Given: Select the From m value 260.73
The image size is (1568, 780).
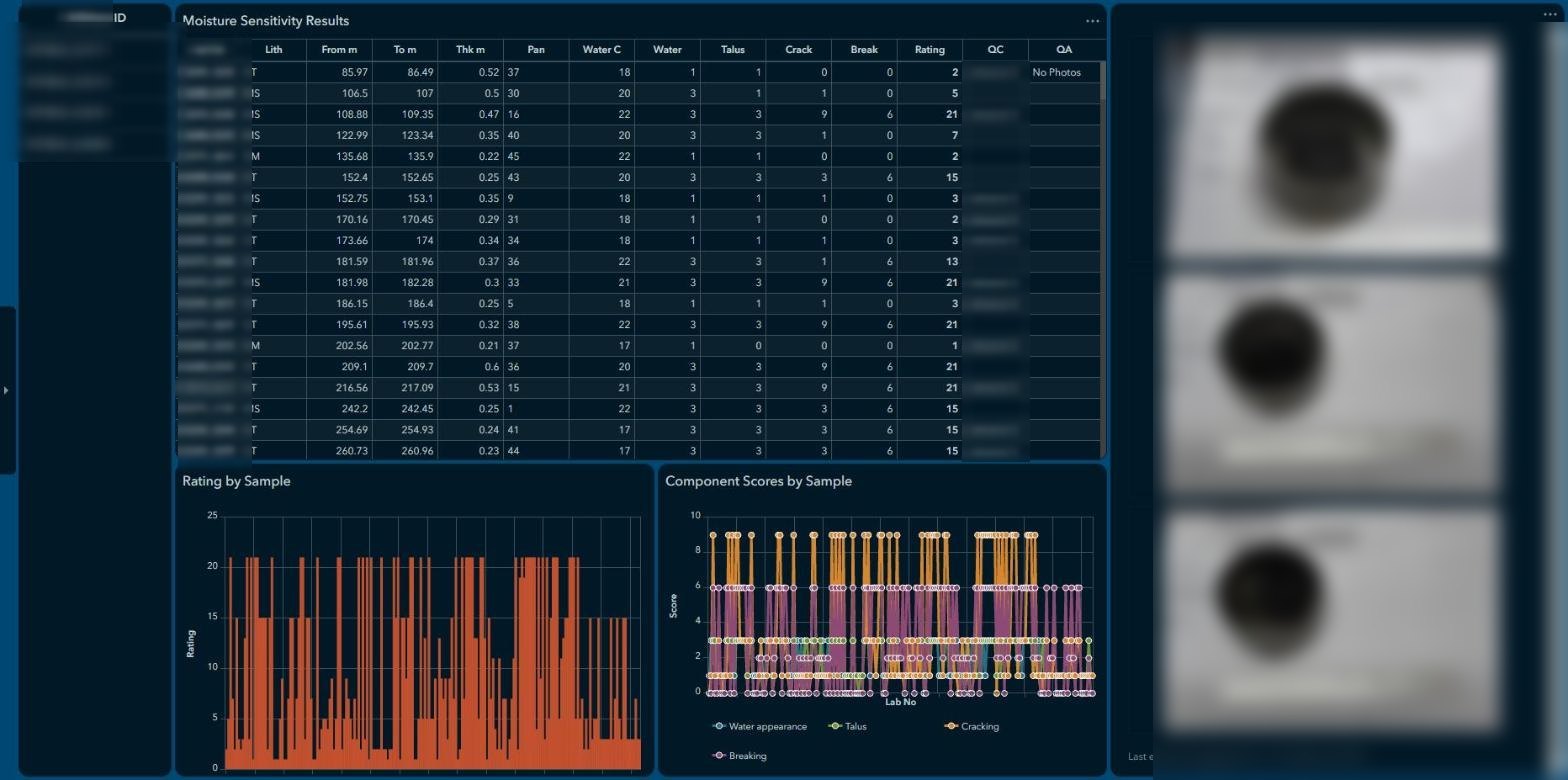Looking at the screenshot, I should point(339,450).
